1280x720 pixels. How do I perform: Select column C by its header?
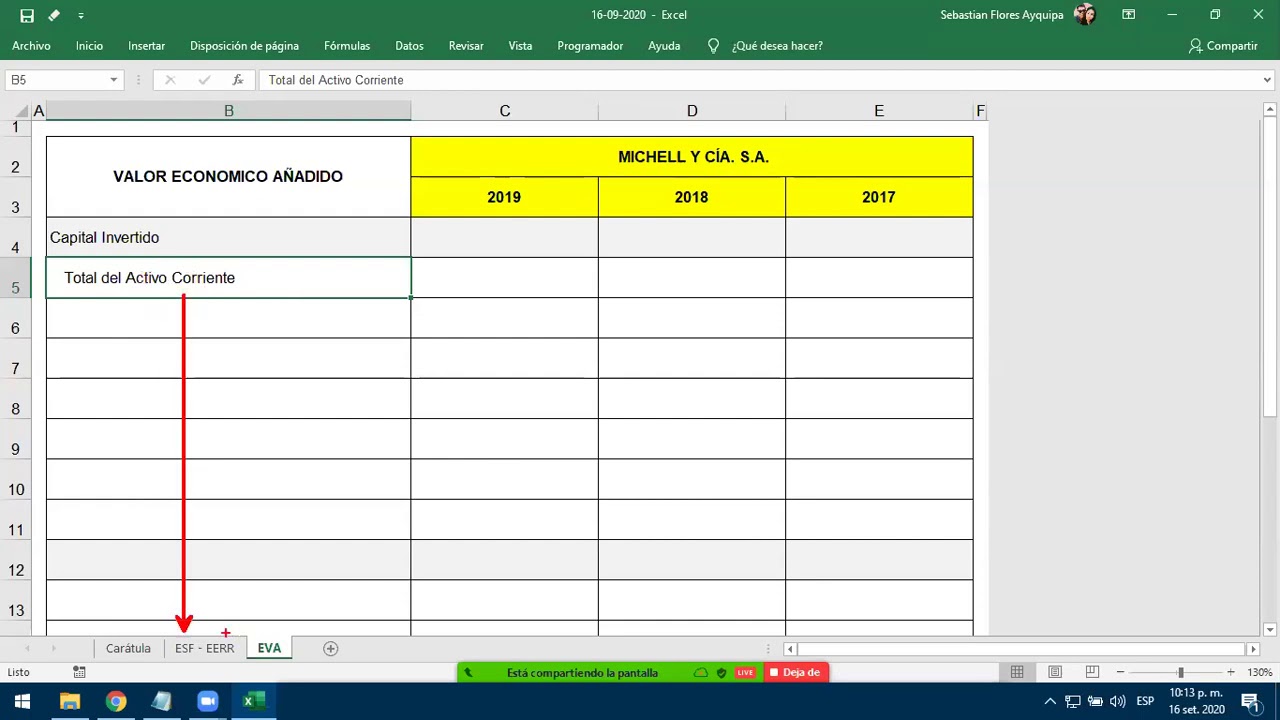504,111
